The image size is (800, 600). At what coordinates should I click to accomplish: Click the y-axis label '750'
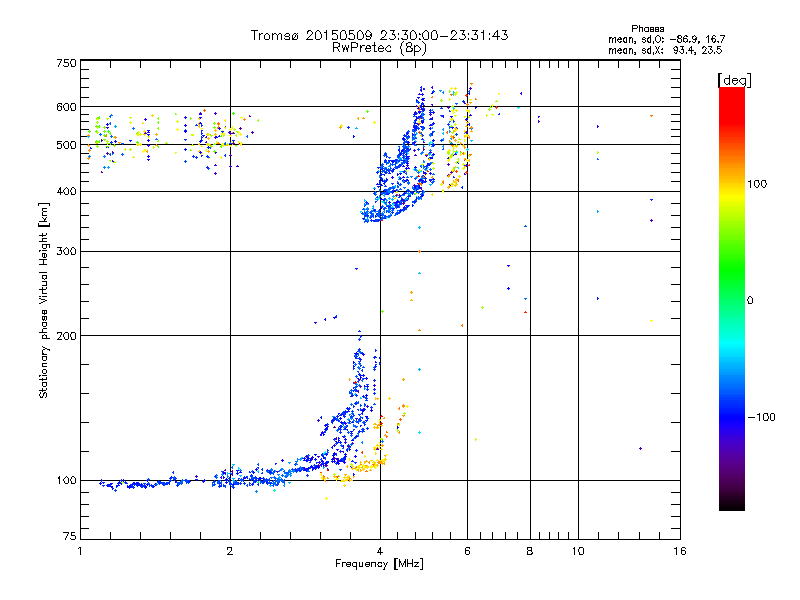(66, 63)
